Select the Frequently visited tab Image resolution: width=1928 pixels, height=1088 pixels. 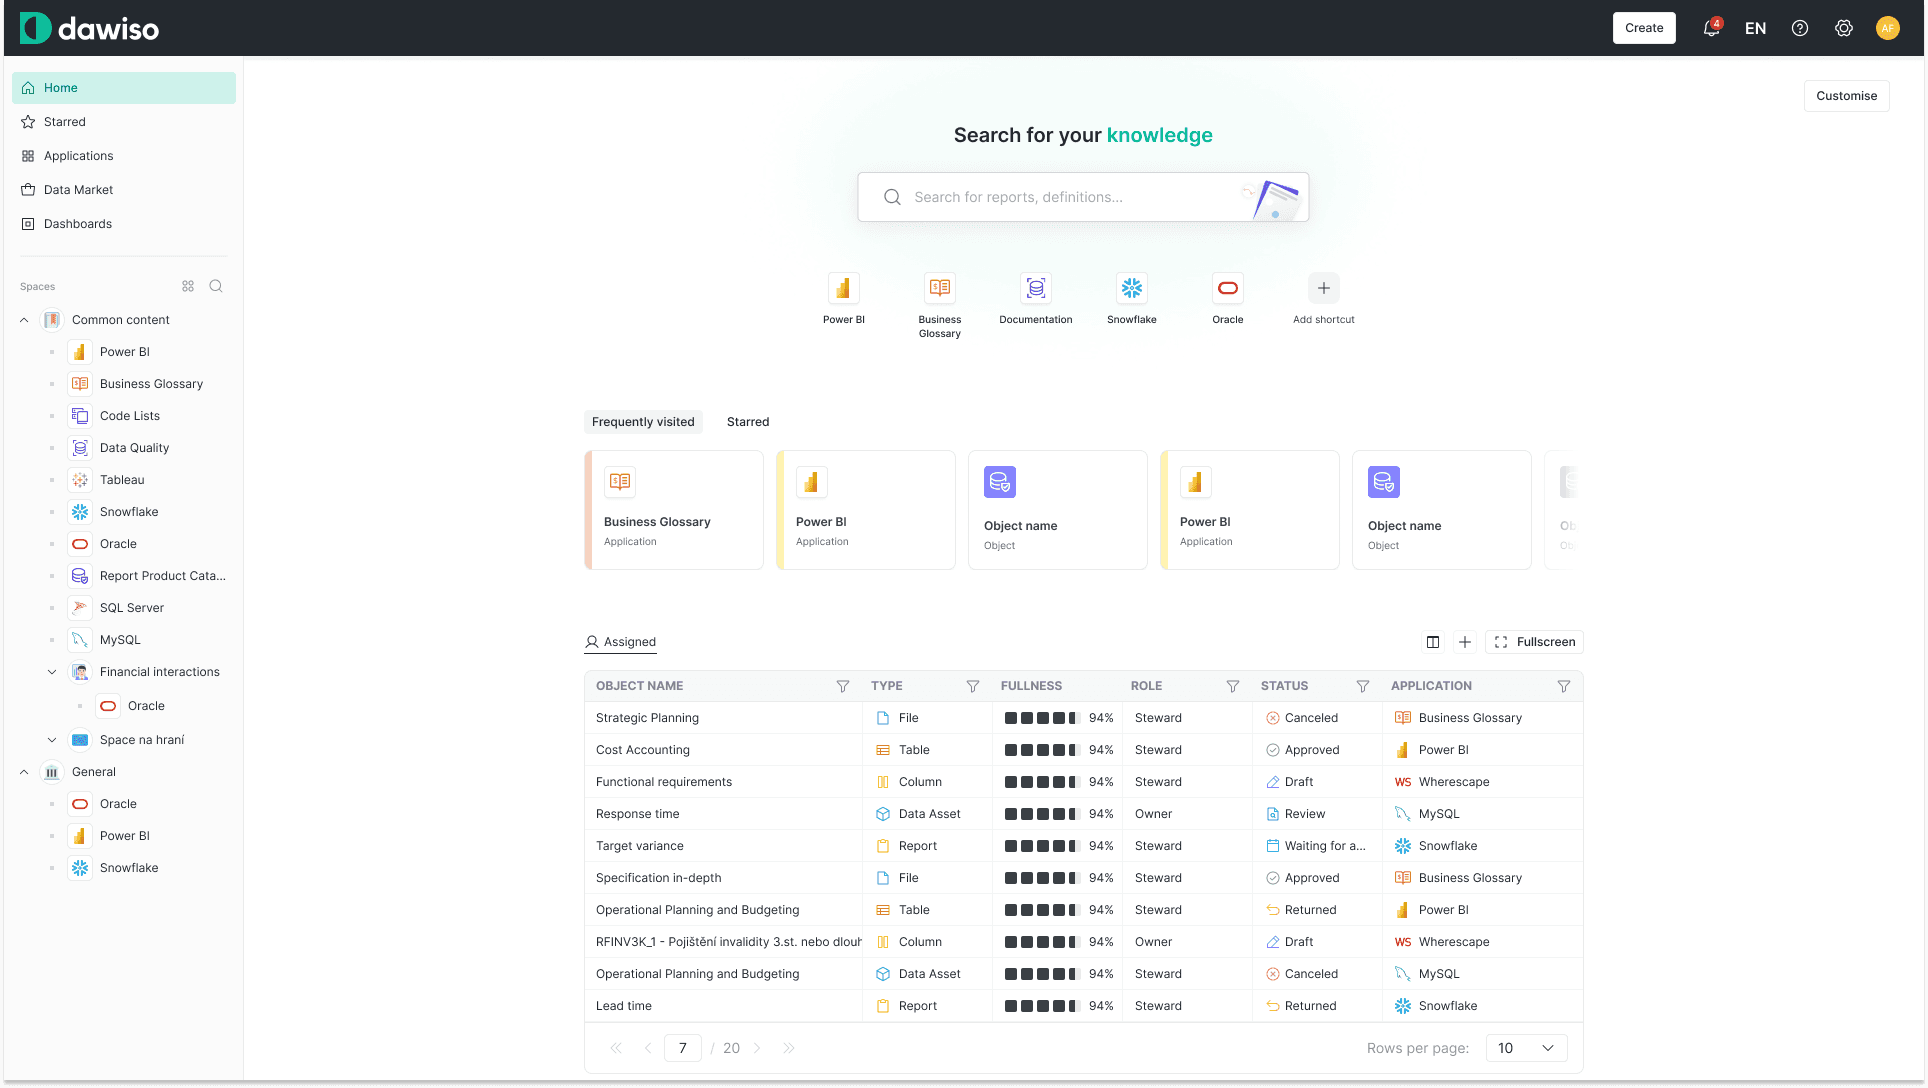coord(643,422)
